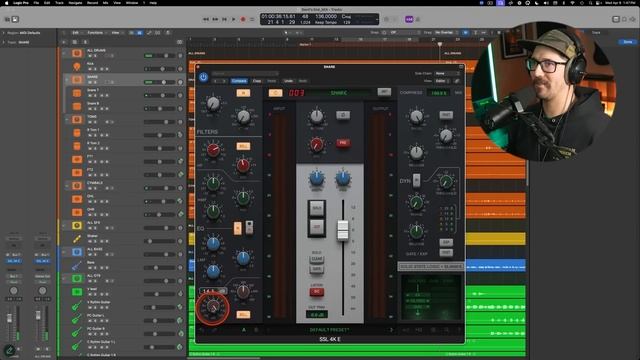
Task: Click the compressor threshold knob
Action: 446,136
